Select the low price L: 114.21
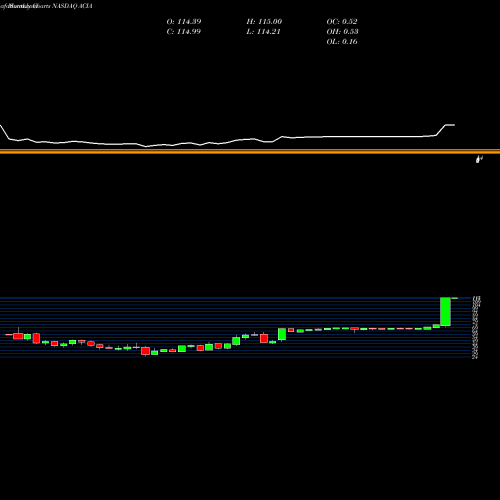The width and height of the screenshot is (500, 500). pos(263,32)
